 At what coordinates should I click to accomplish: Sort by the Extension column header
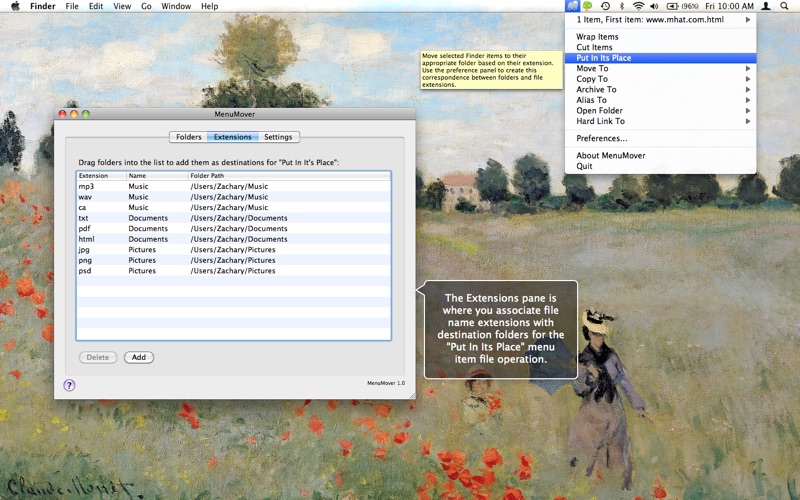[x=102, y=176]
